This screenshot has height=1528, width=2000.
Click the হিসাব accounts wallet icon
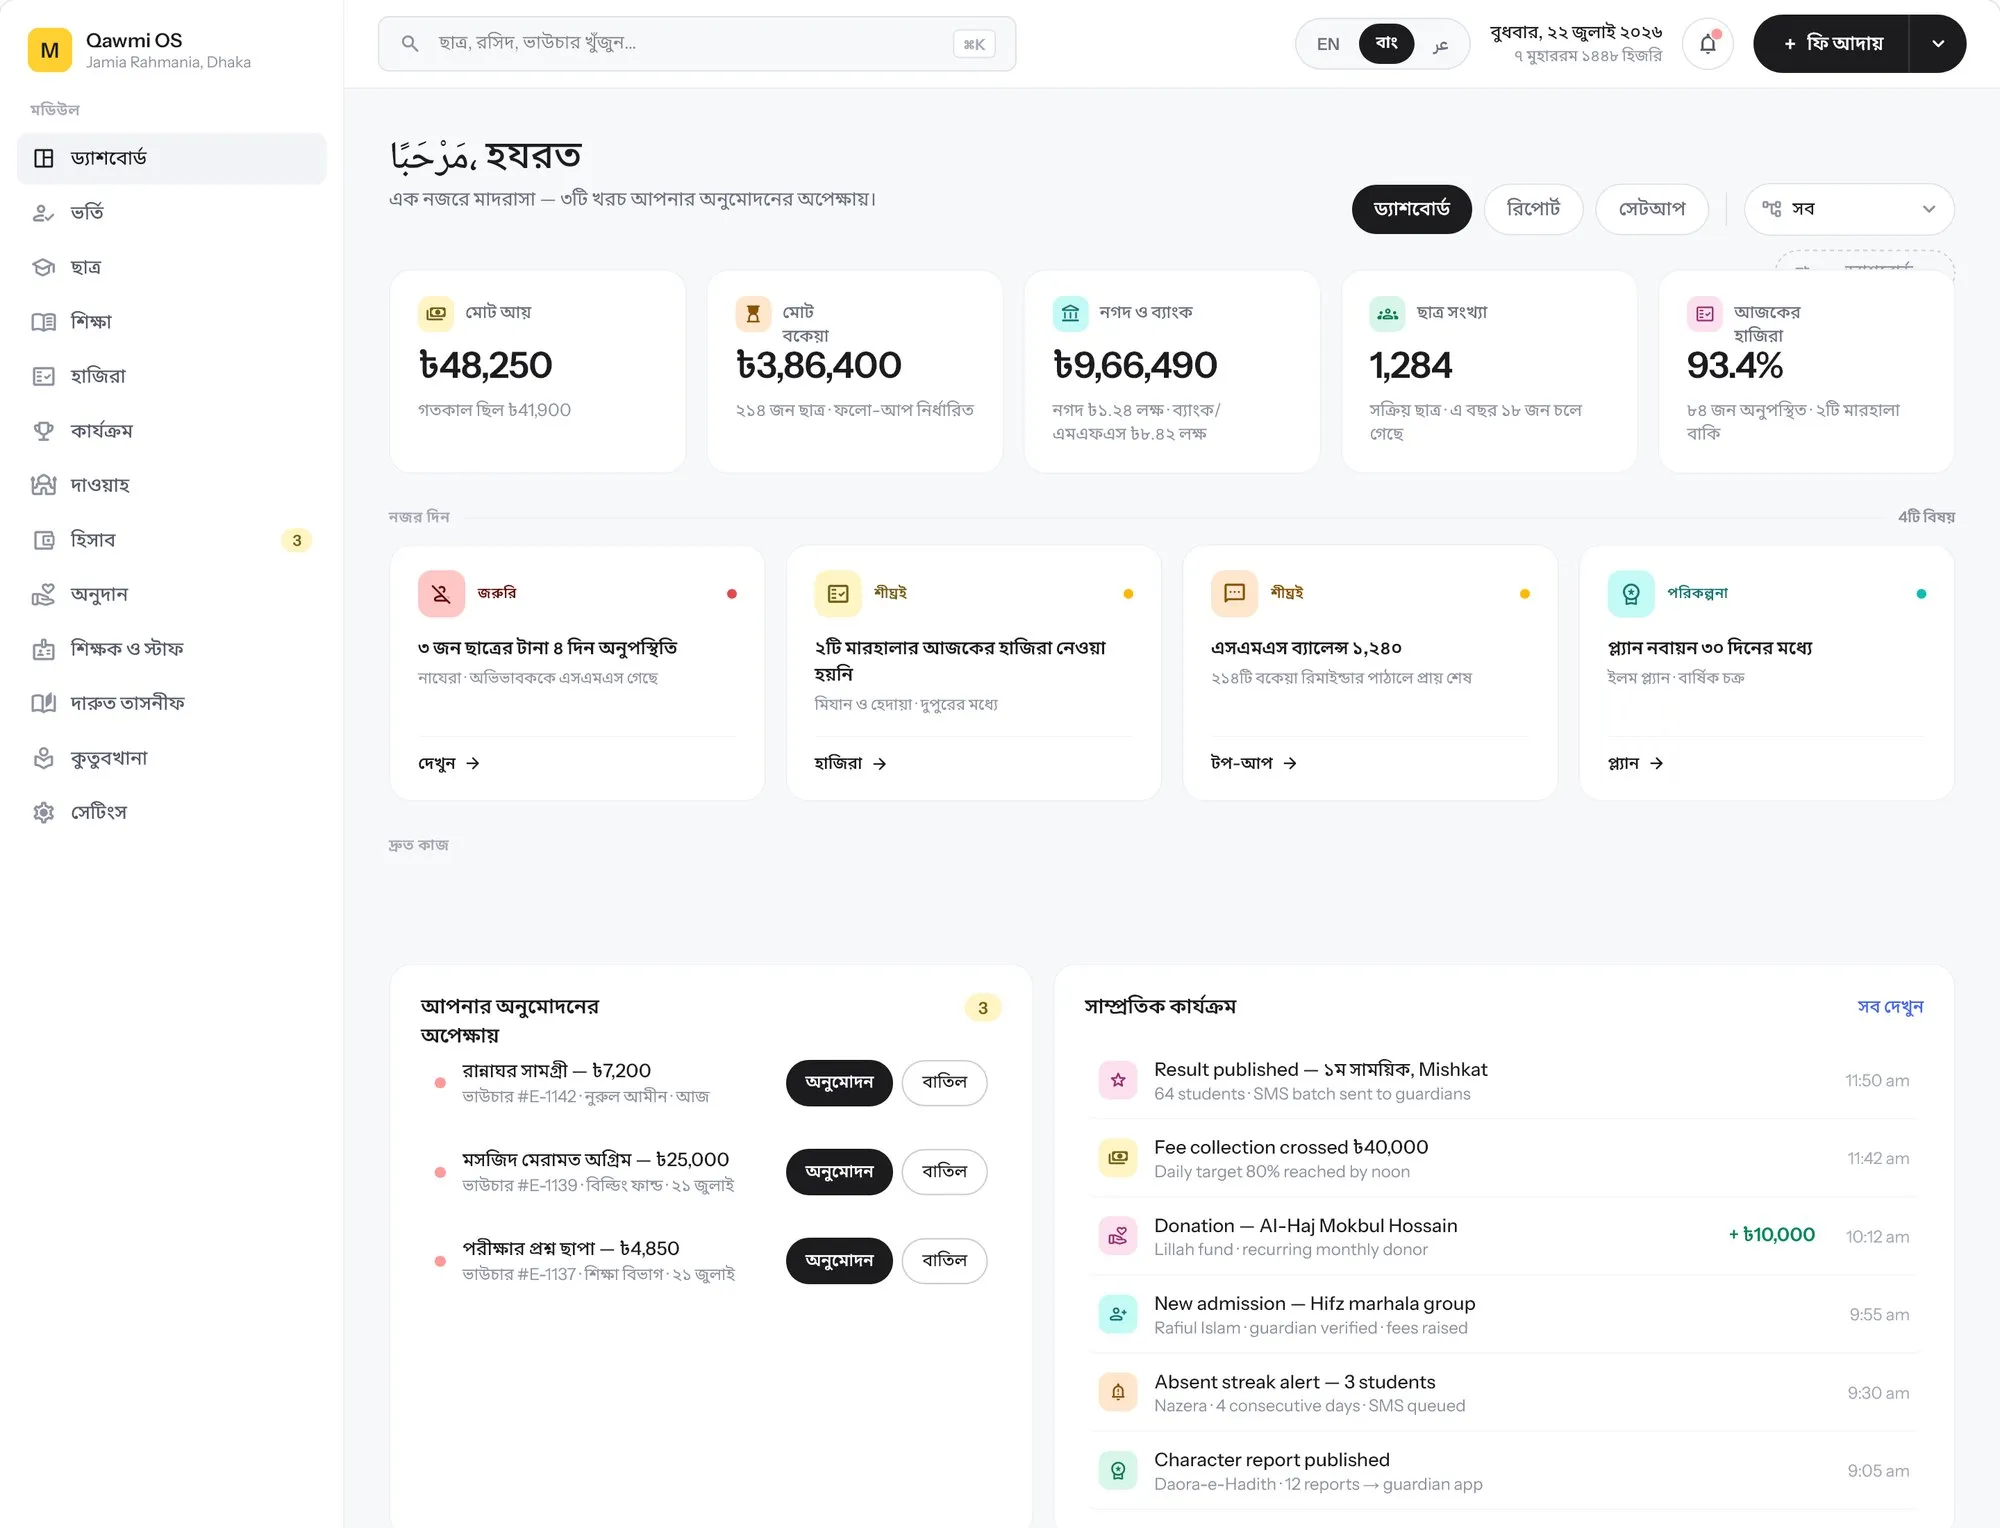[x=43, y=540]
